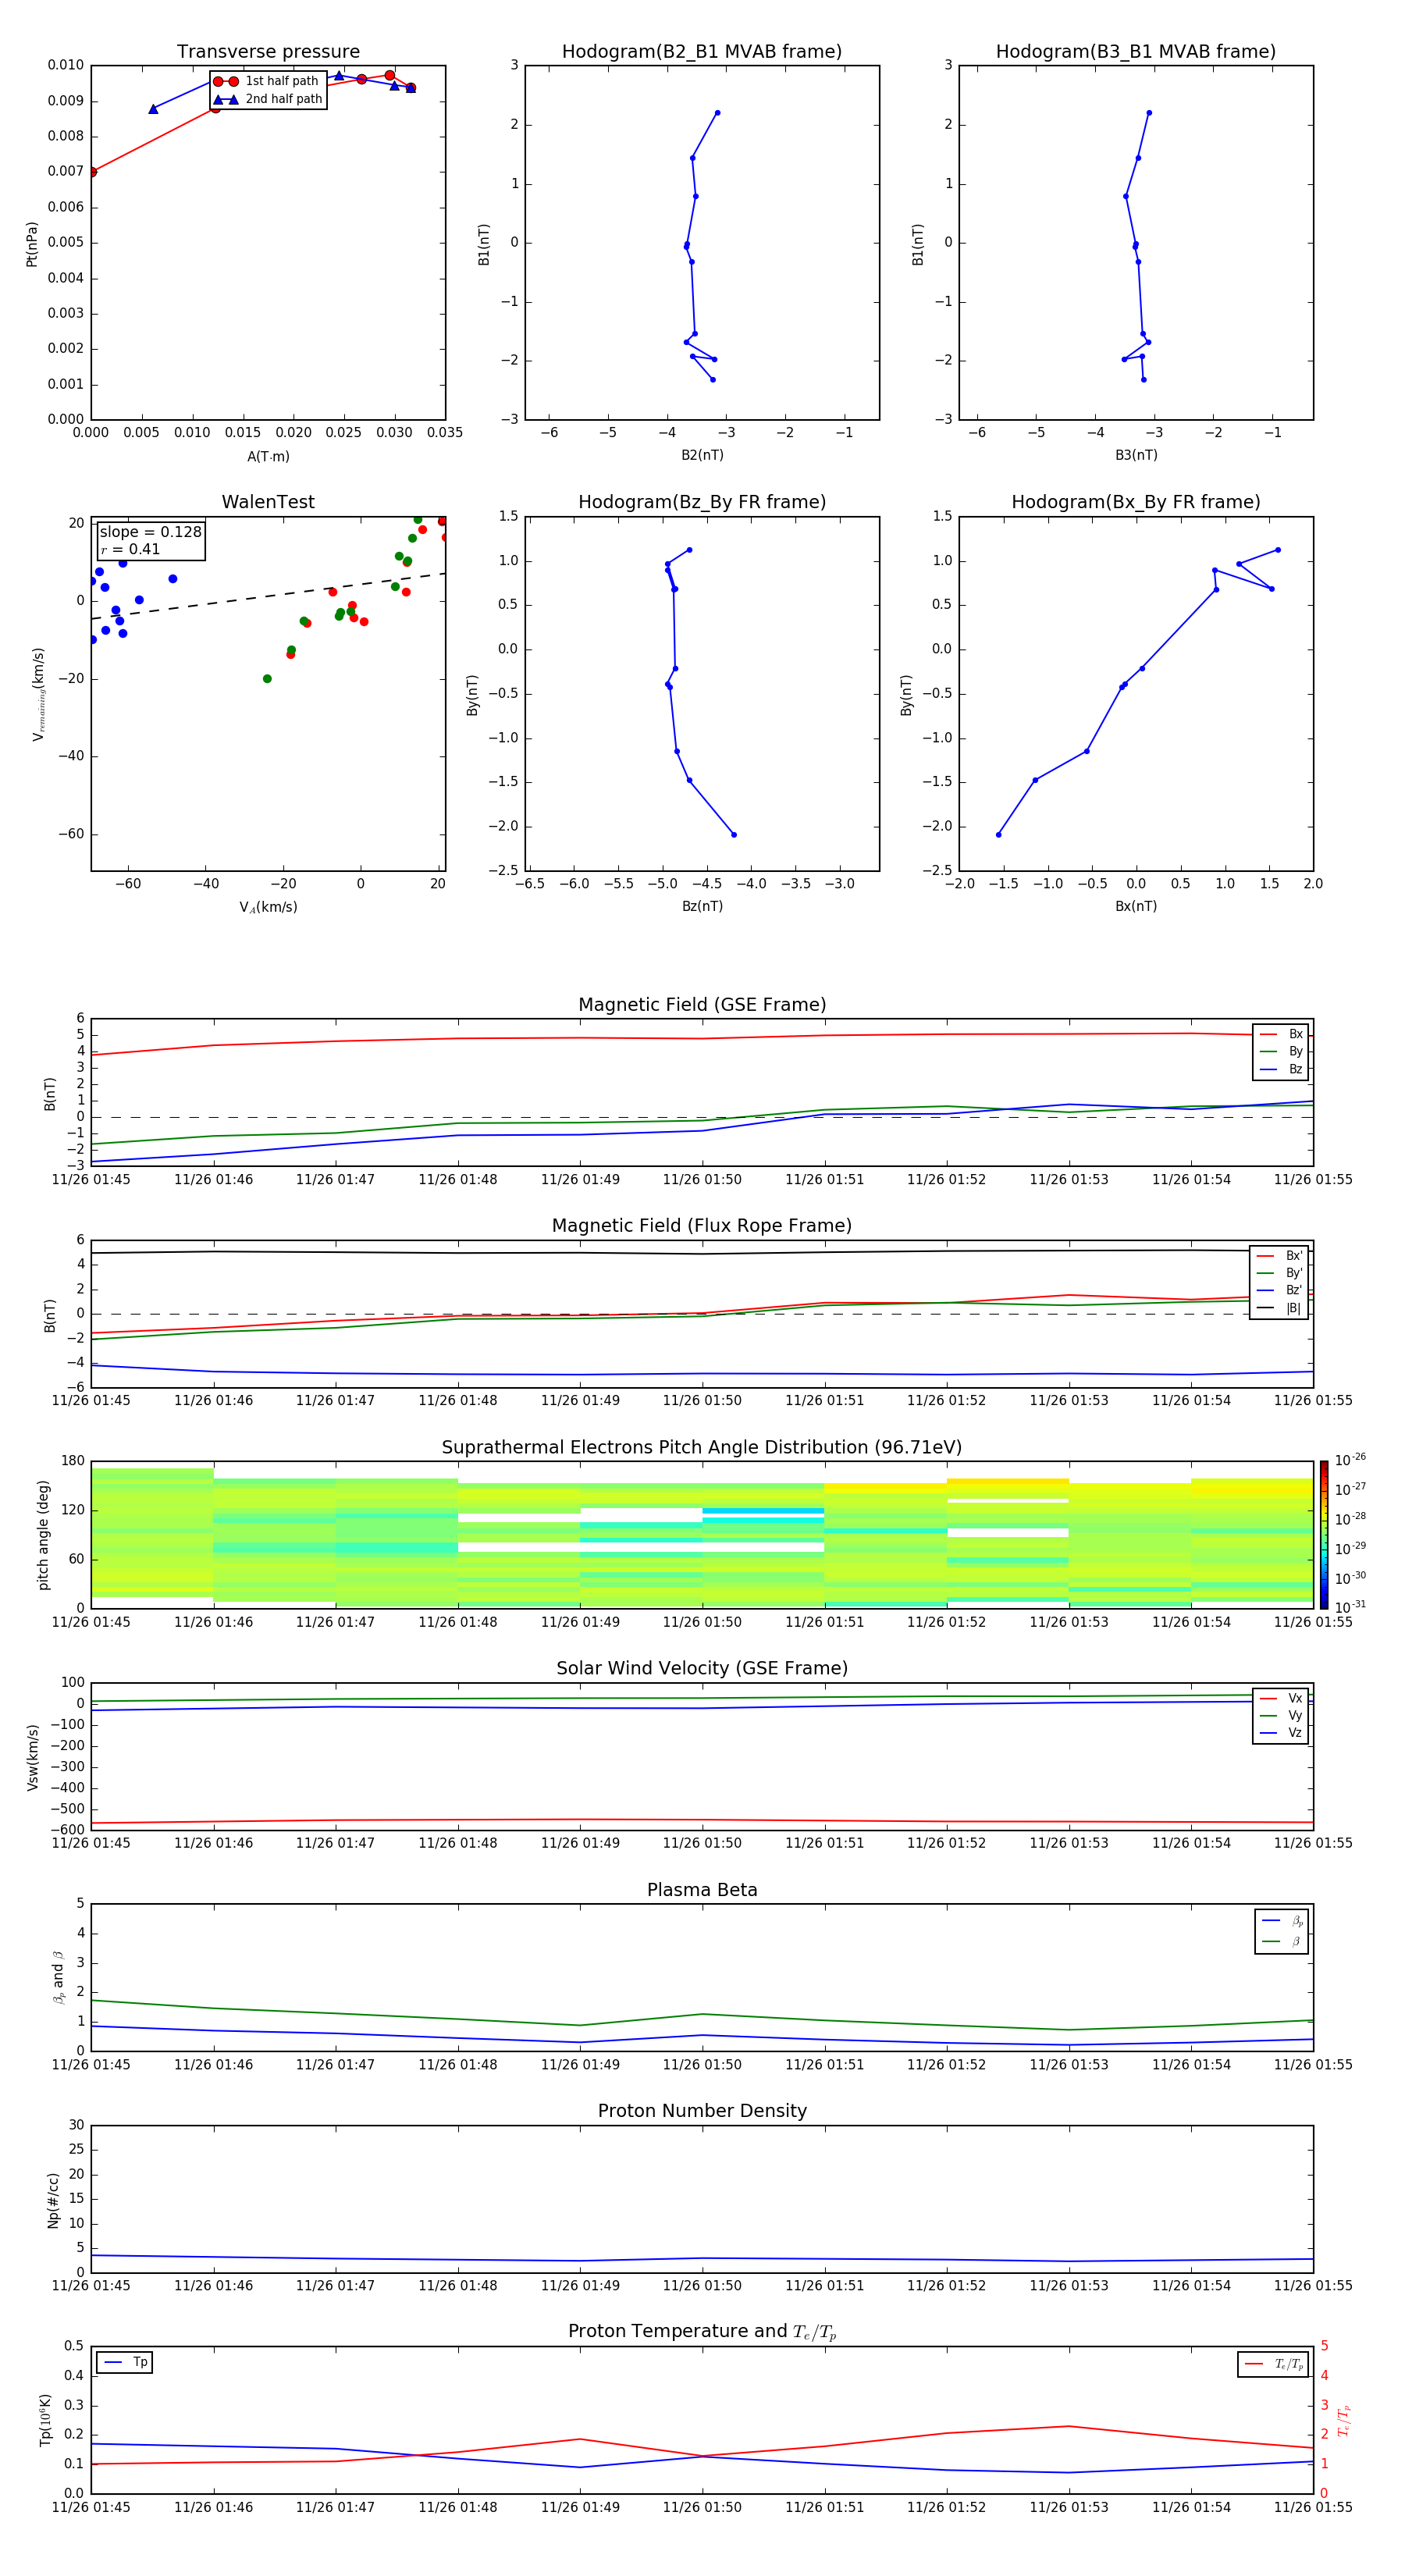This screenshot has height=2576, width=1405.
Task: Click "By" in the GSE magnetic field legend
Action: (1295, 1052)
